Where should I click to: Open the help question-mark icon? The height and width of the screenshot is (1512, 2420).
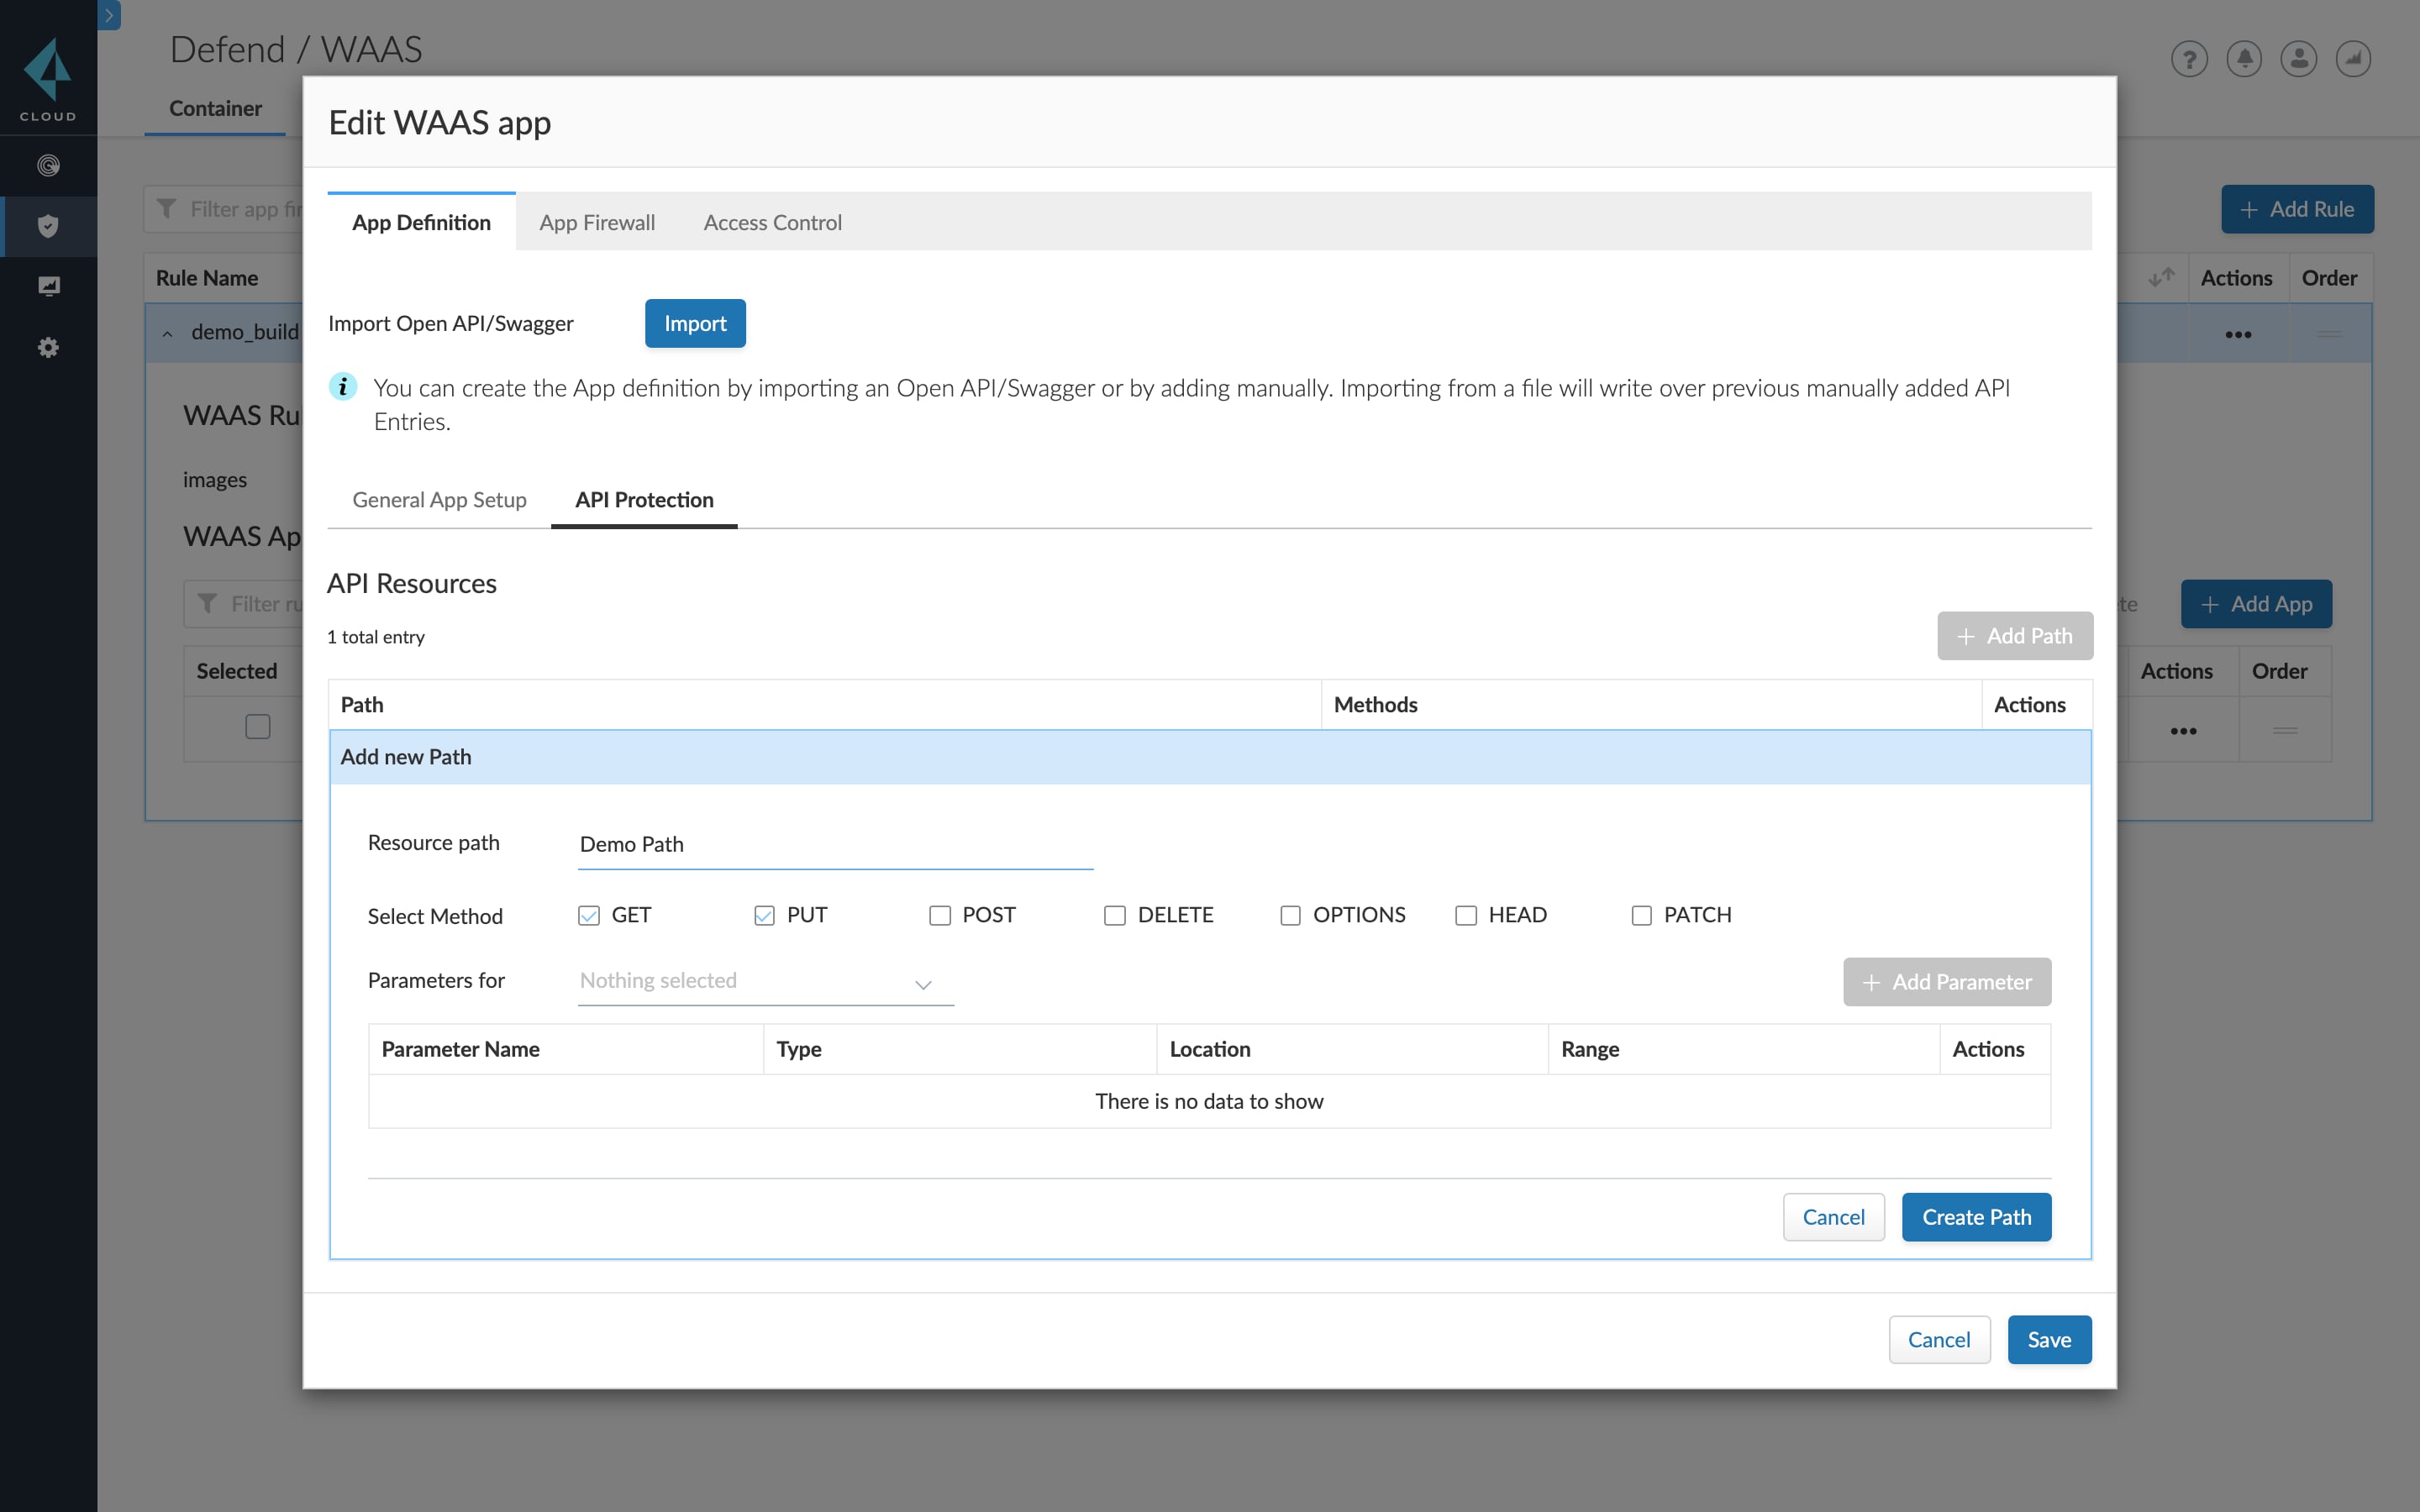[2189, 59]
